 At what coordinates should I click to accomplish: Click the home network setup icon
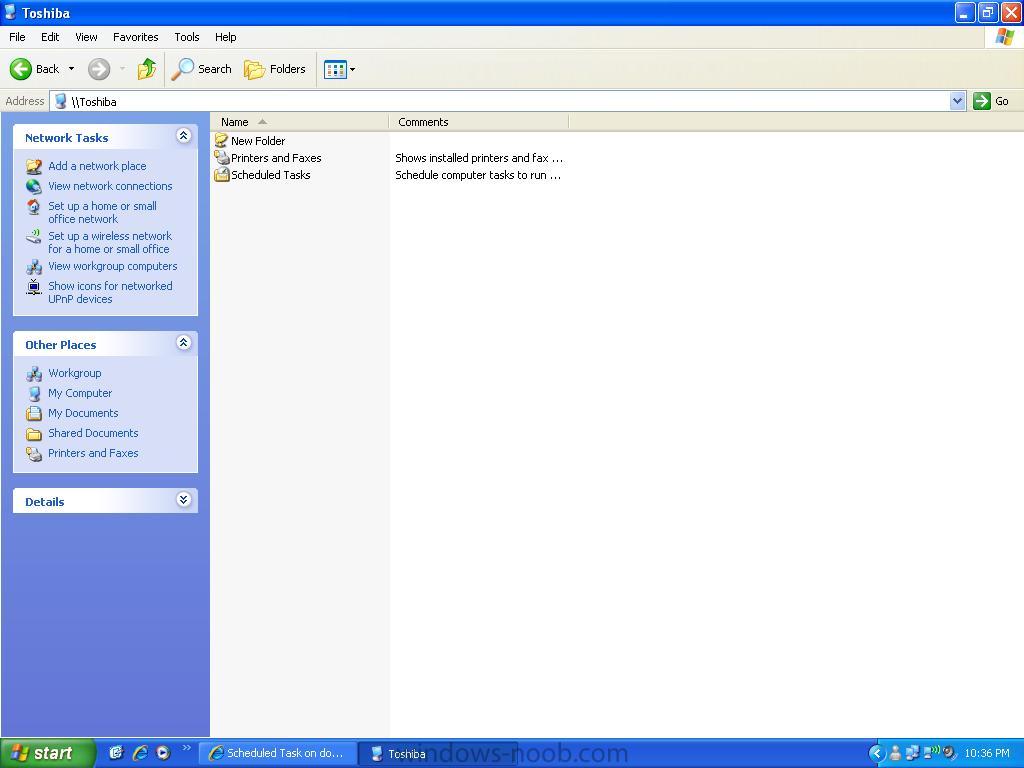click(34, 206)
